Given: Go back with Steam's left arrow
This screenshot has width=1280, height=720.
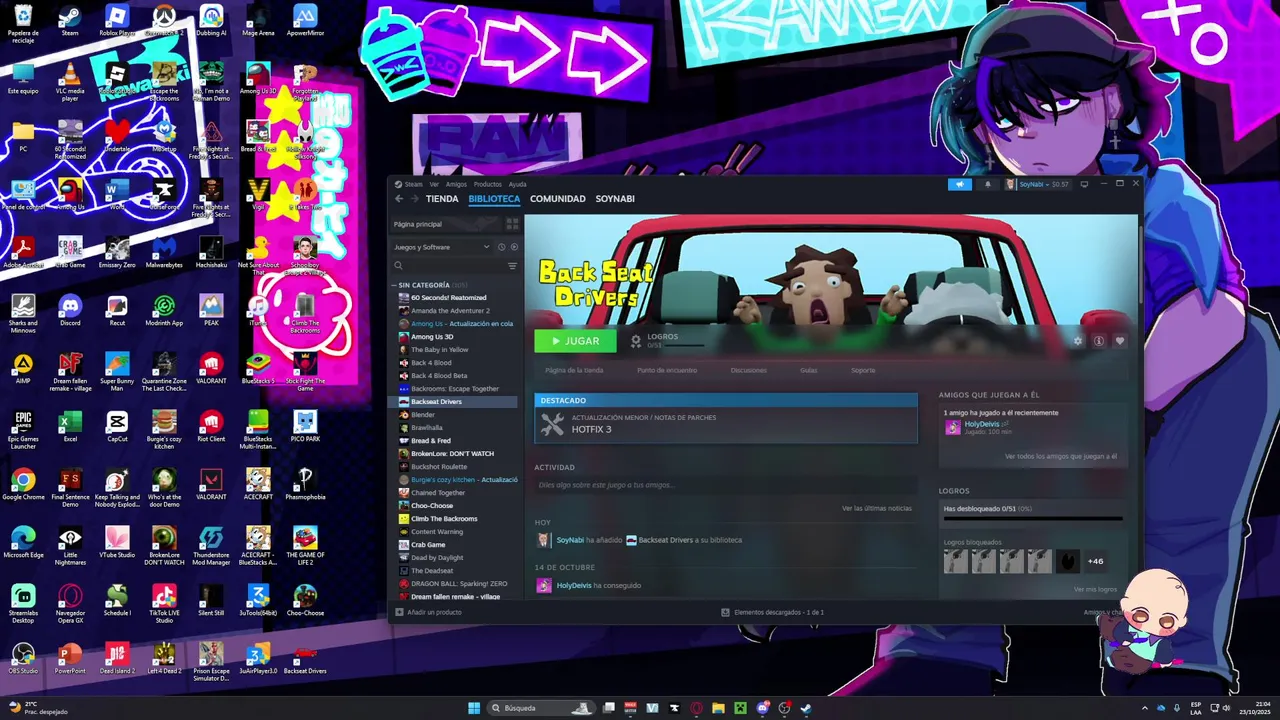Looking at the screenshot, I should click(x=399, y=199).
